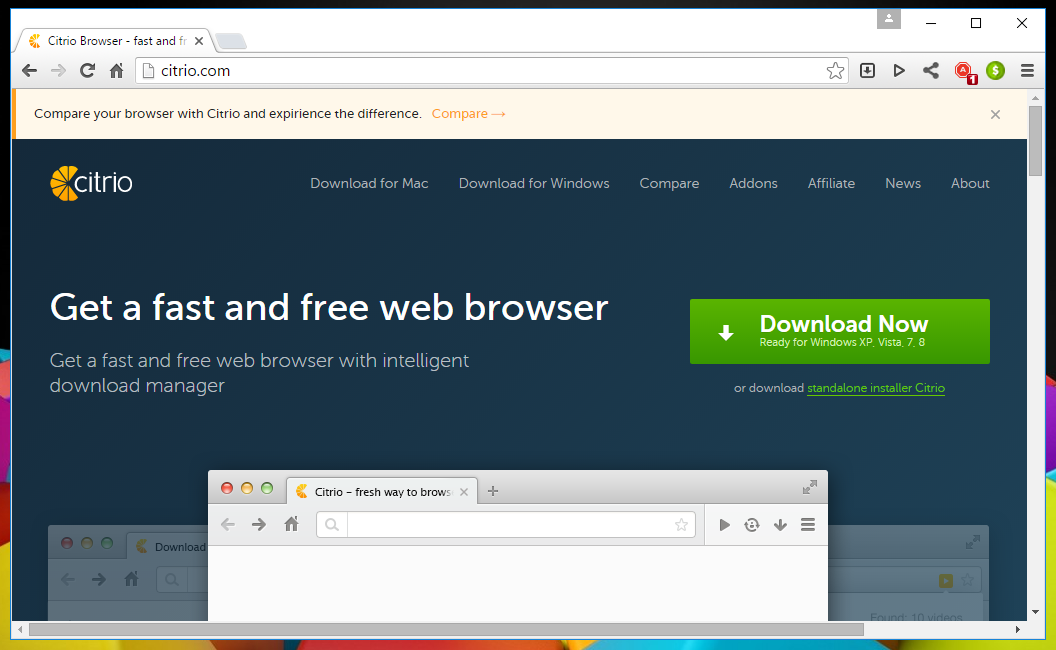Click the mockup browser download arrow icon

click(x=780, y=525)
